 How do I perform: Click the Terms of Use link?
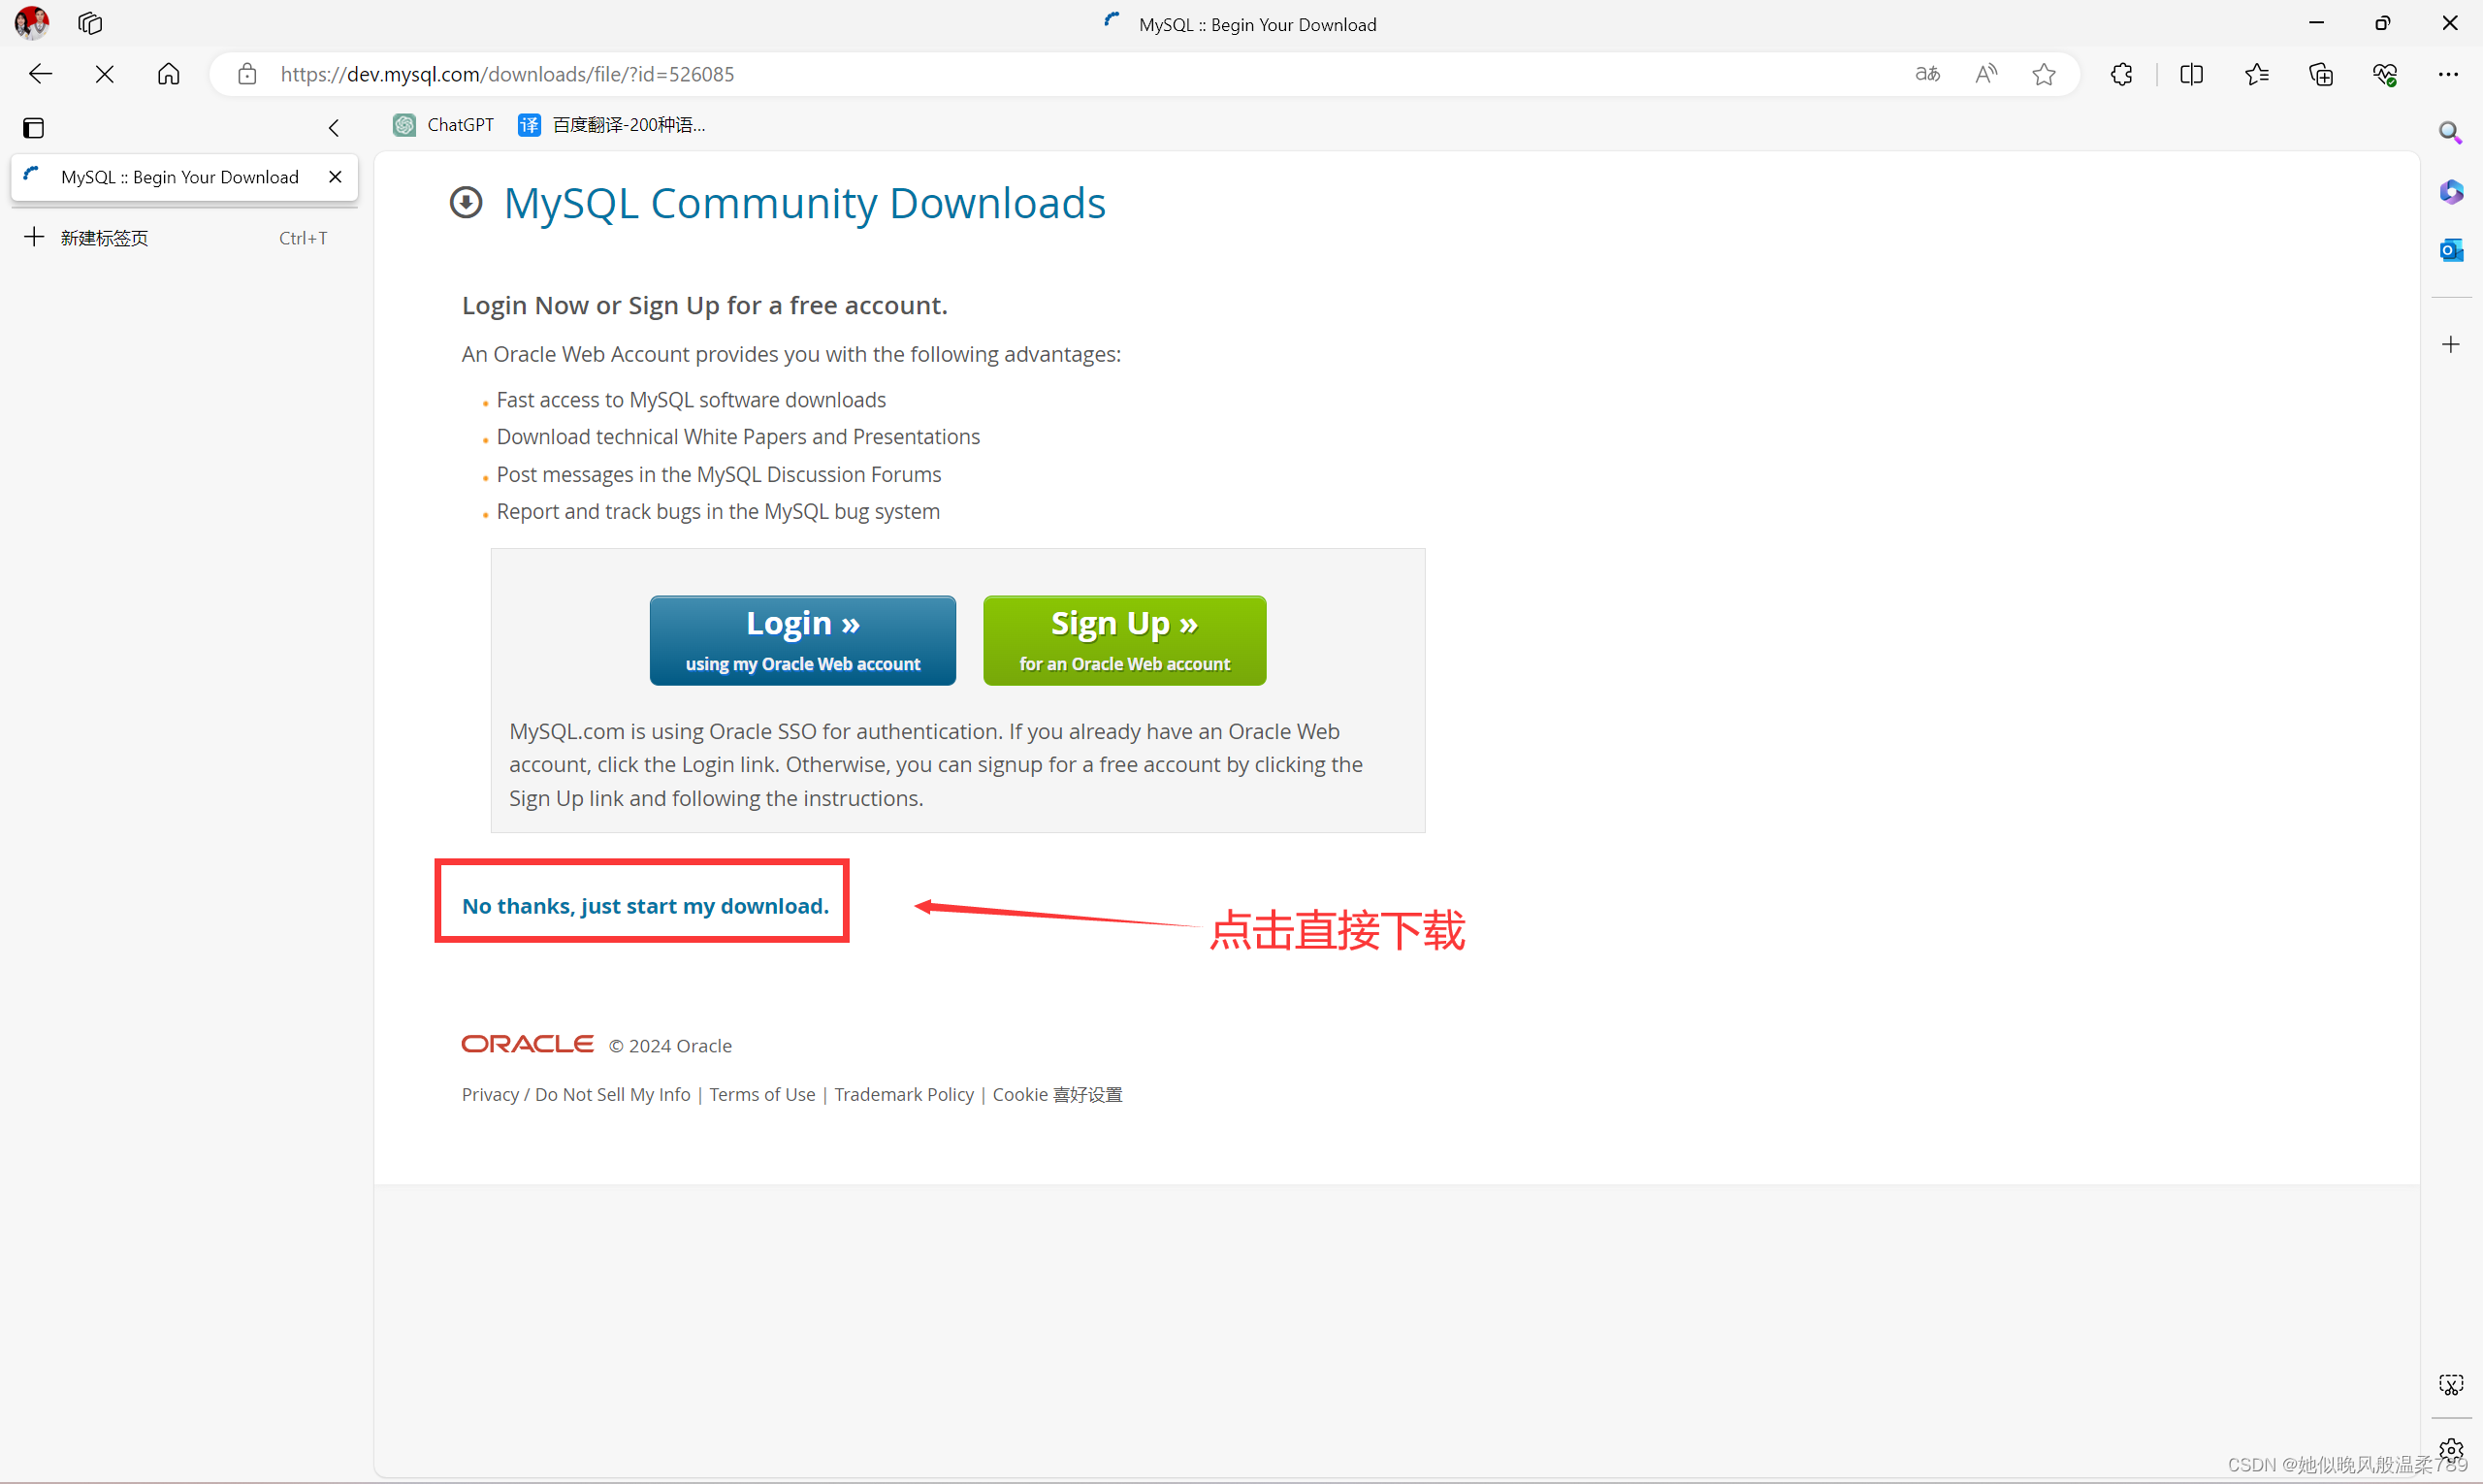[759, 1093]
